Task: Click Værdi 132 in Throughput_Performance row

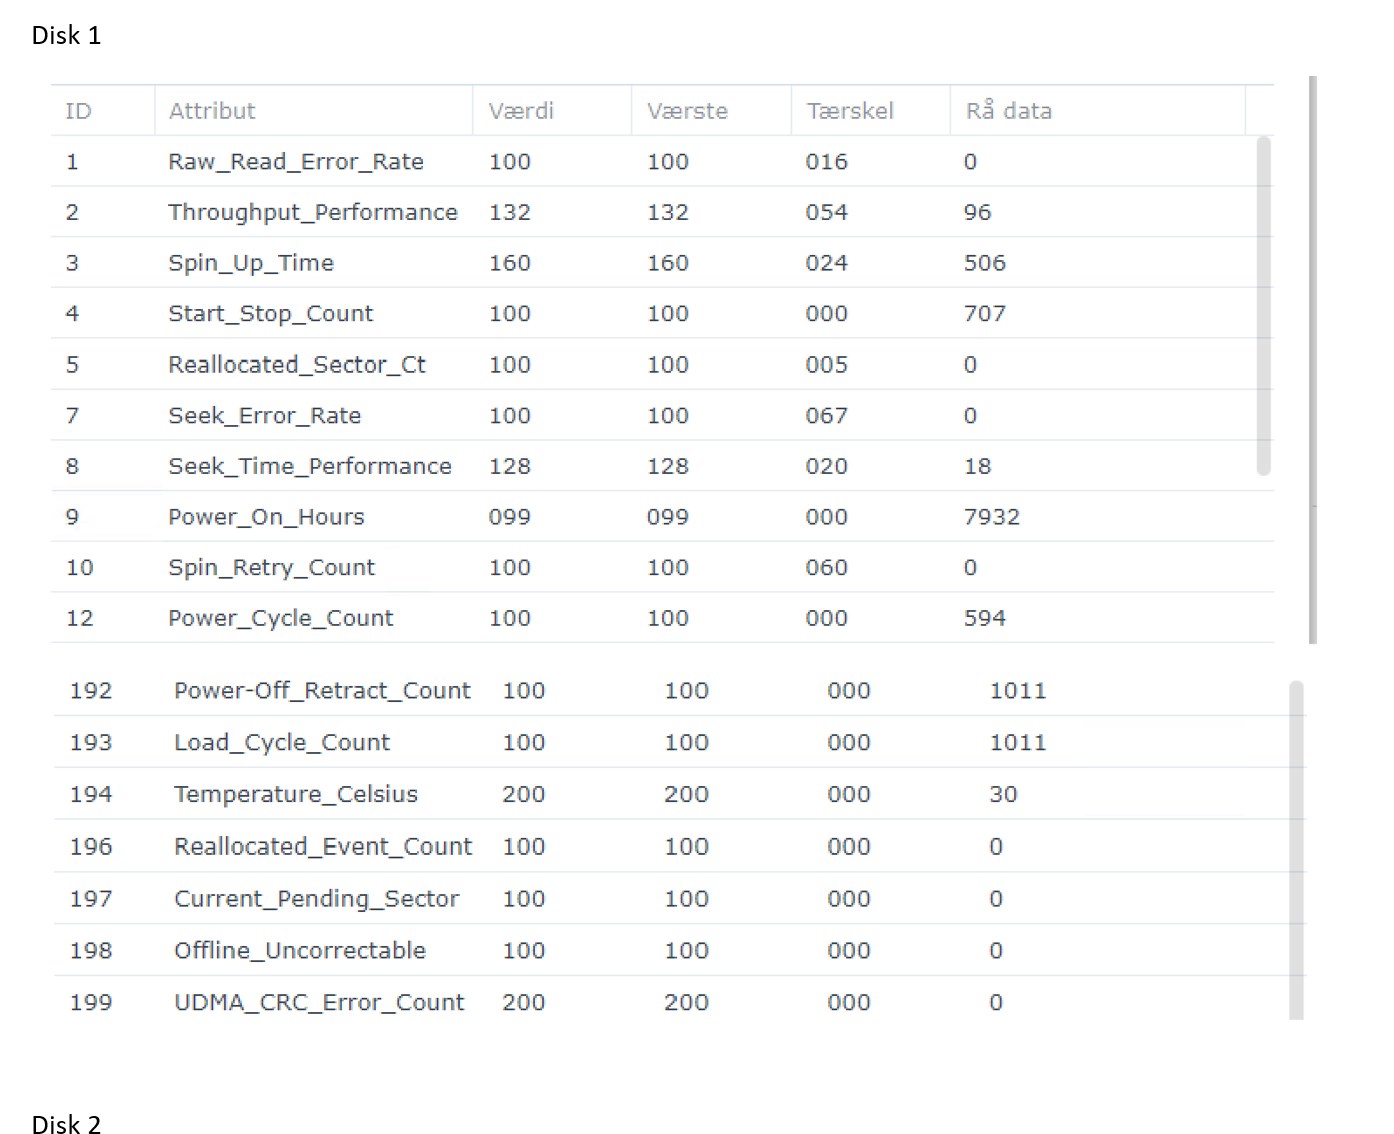Action: 510,212
